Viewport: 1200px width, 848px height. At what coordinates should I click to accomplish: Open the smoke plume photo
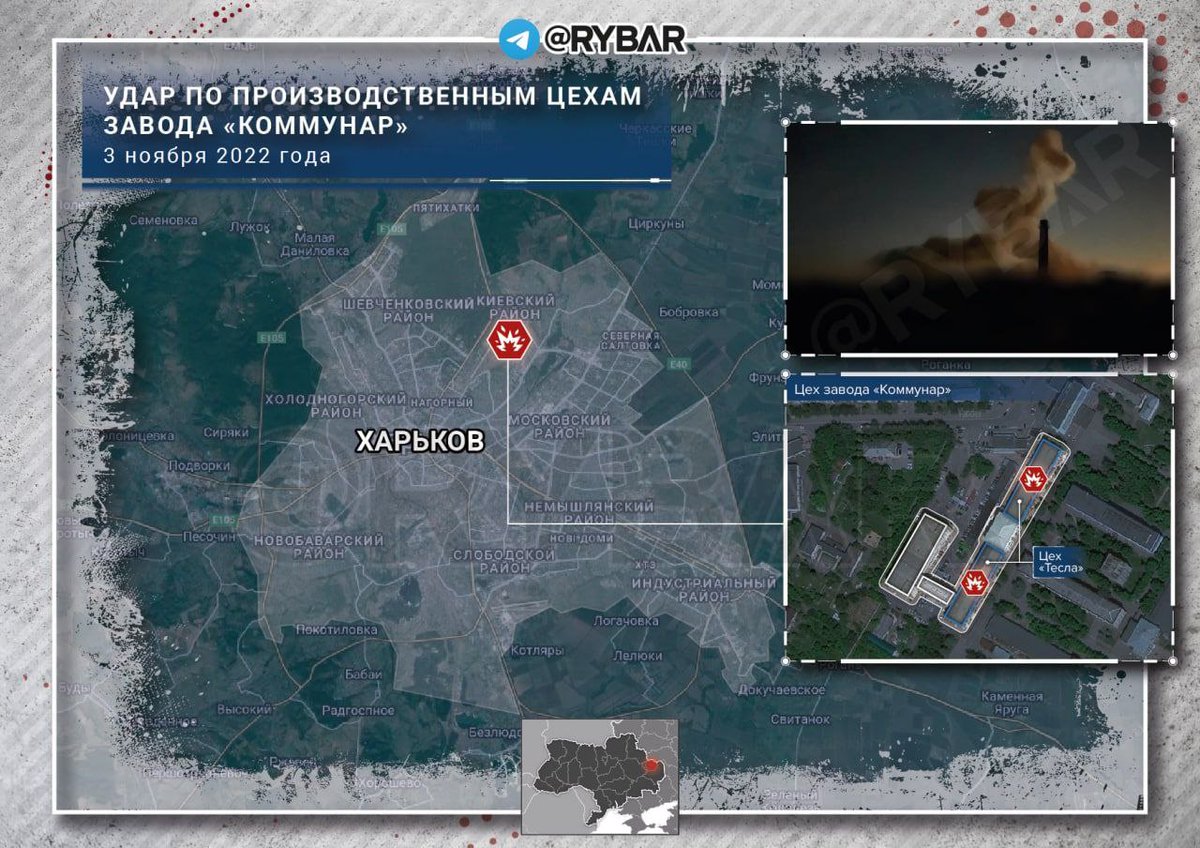pos(979,238)
